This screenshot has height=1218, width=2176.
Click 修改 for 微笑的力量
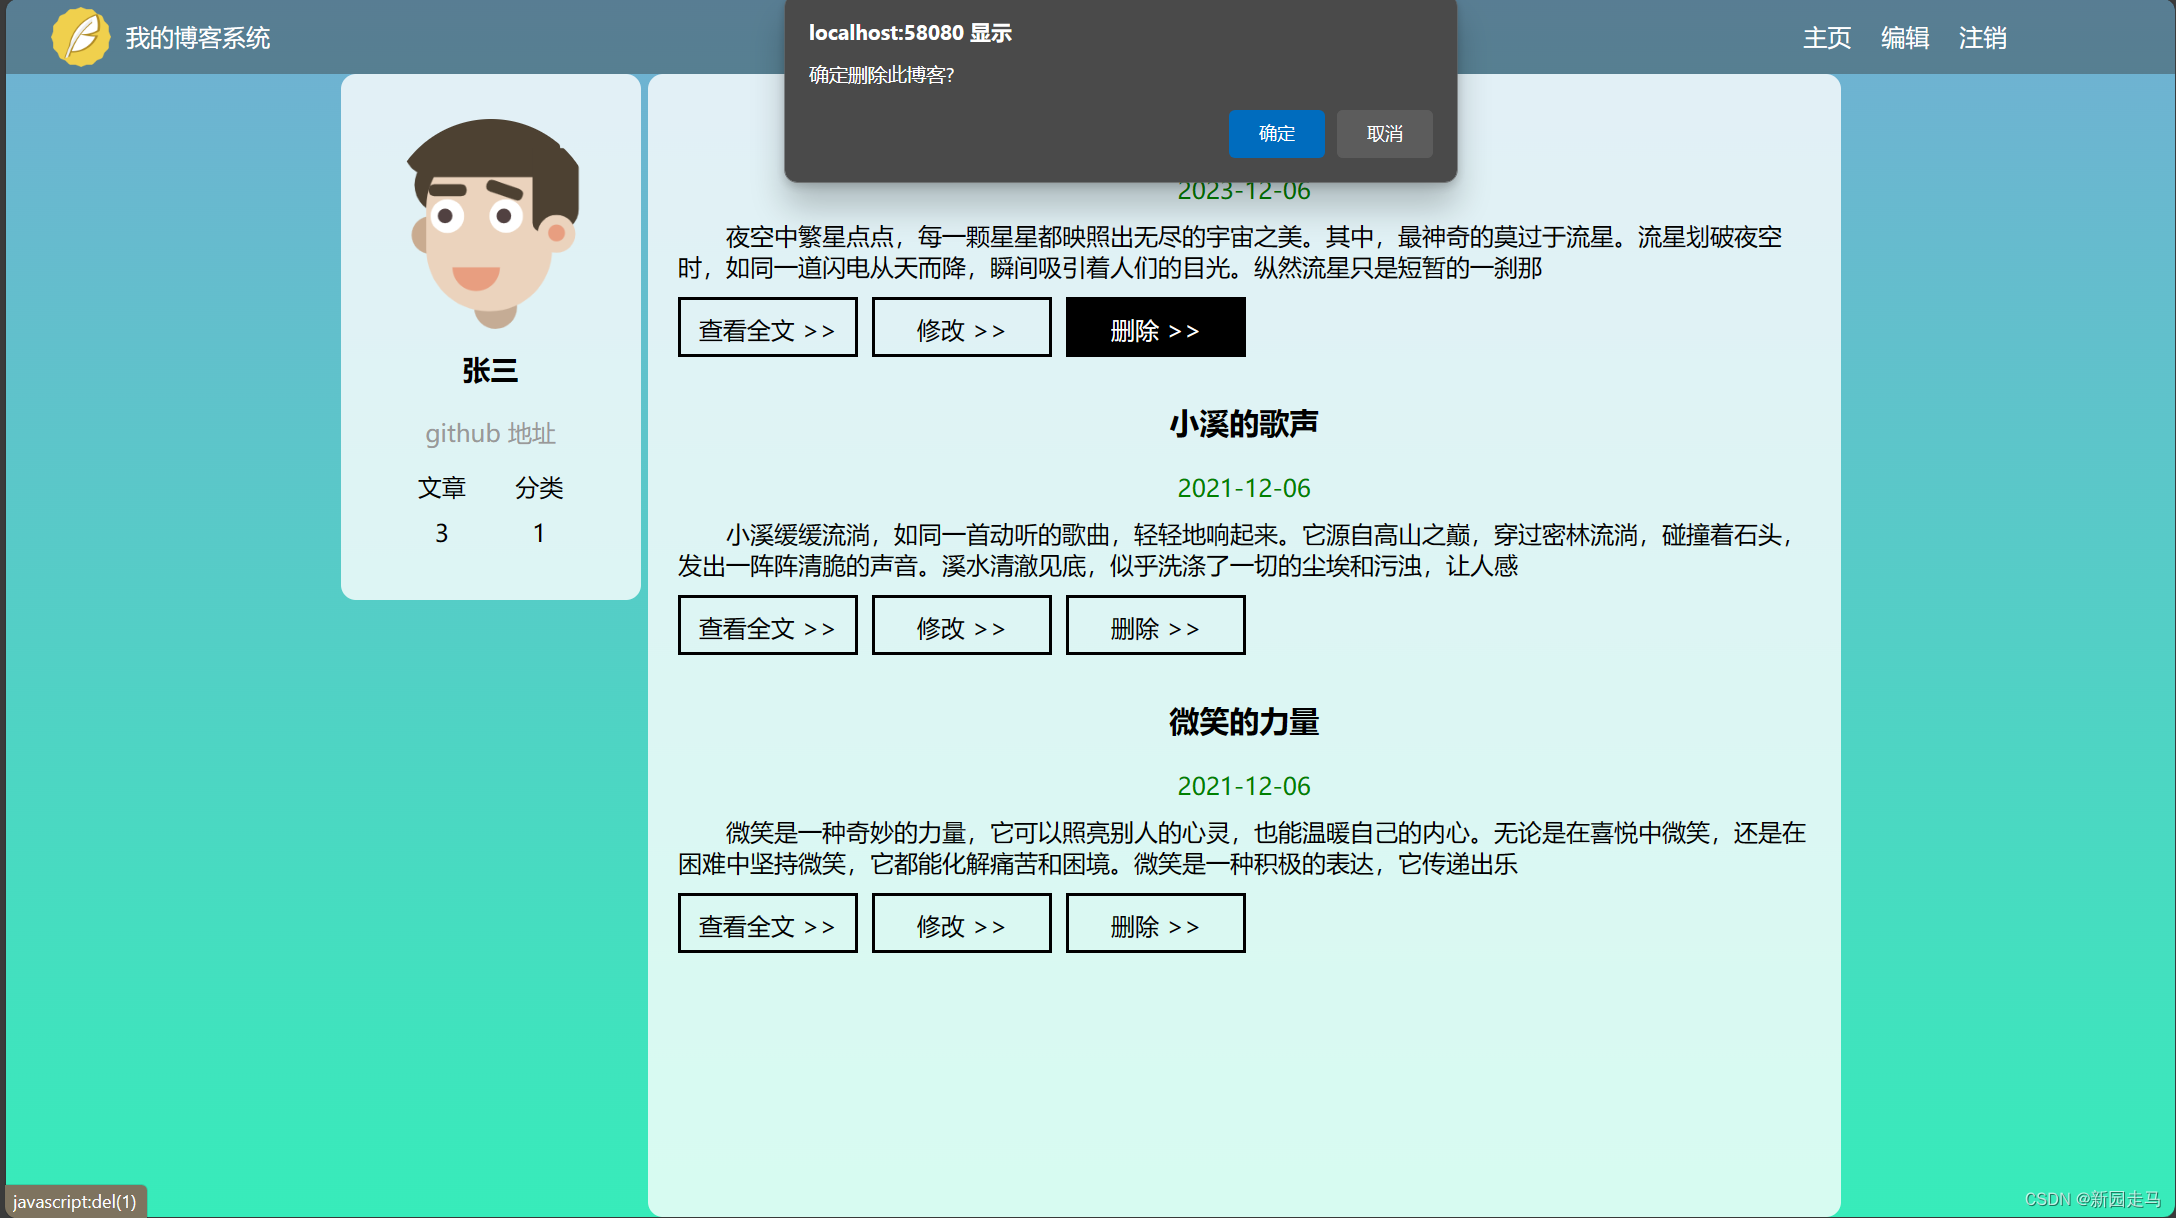pos(961,923)
